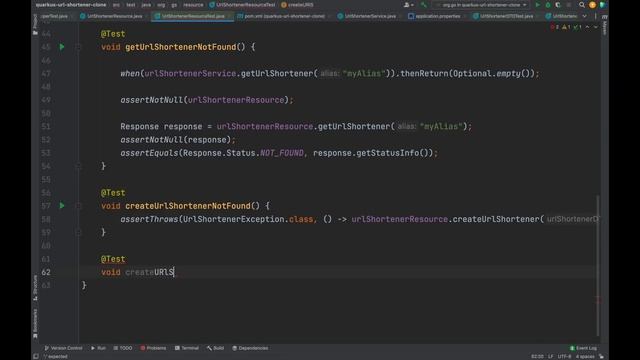Click the Debug bug icon in toolbar
Viewport: 640px width, 360px height.
(548, 5)
